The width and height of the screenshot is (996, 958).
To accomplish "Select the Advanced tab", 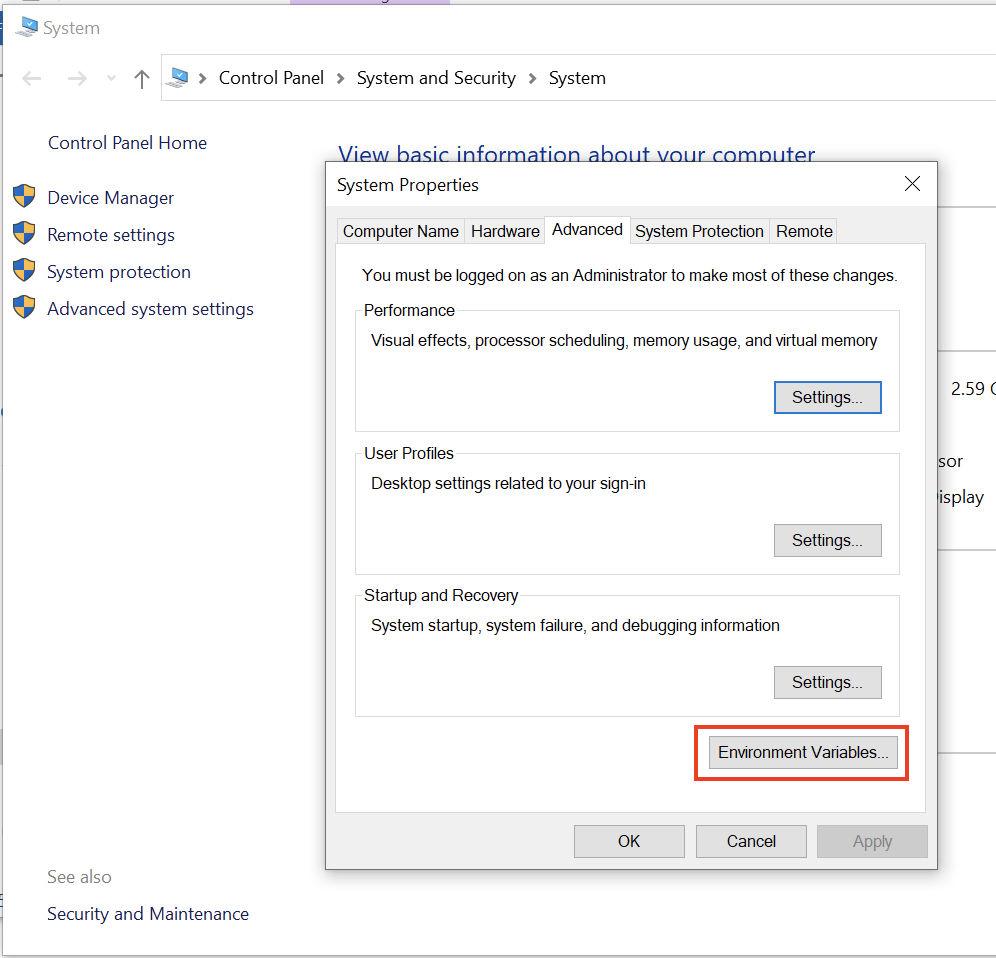I will [587, 230].
